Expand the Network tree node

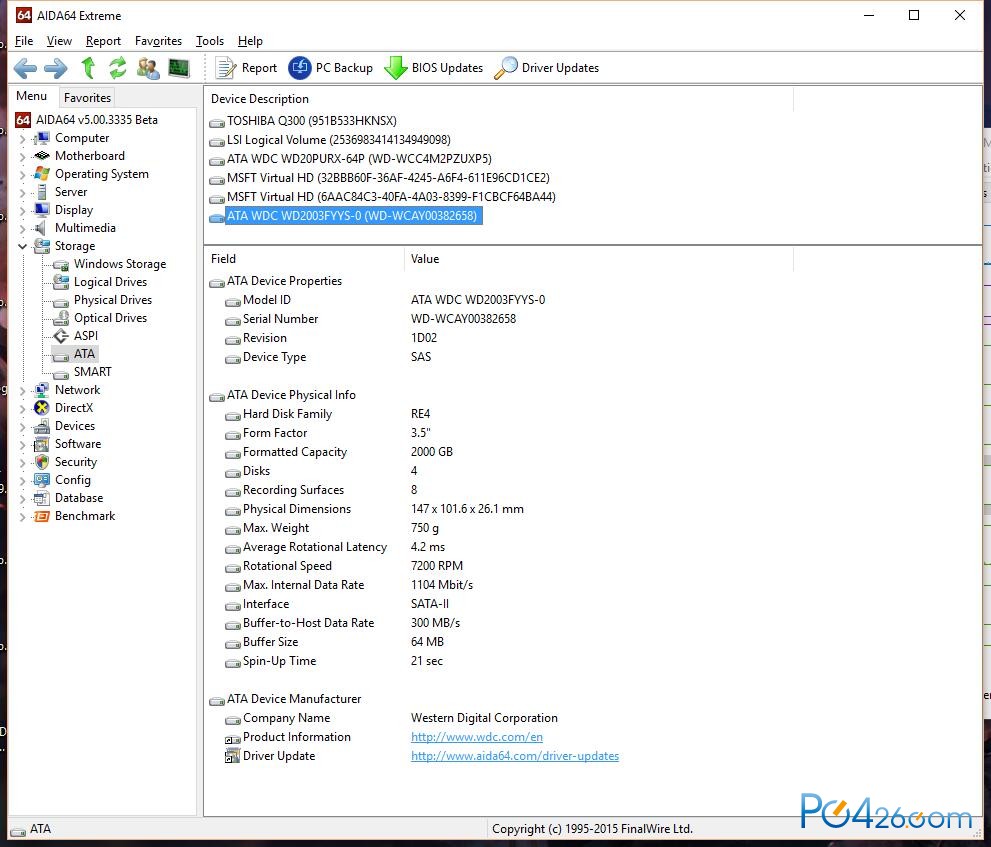click(23, 391)
